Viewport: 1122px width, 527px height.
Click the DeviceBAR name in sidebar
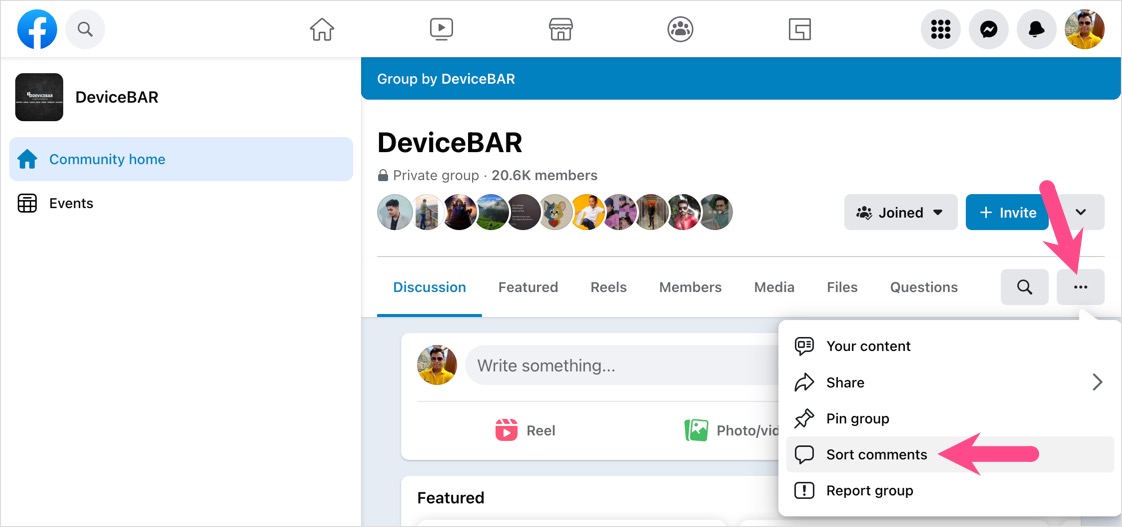tap(117, 97)
